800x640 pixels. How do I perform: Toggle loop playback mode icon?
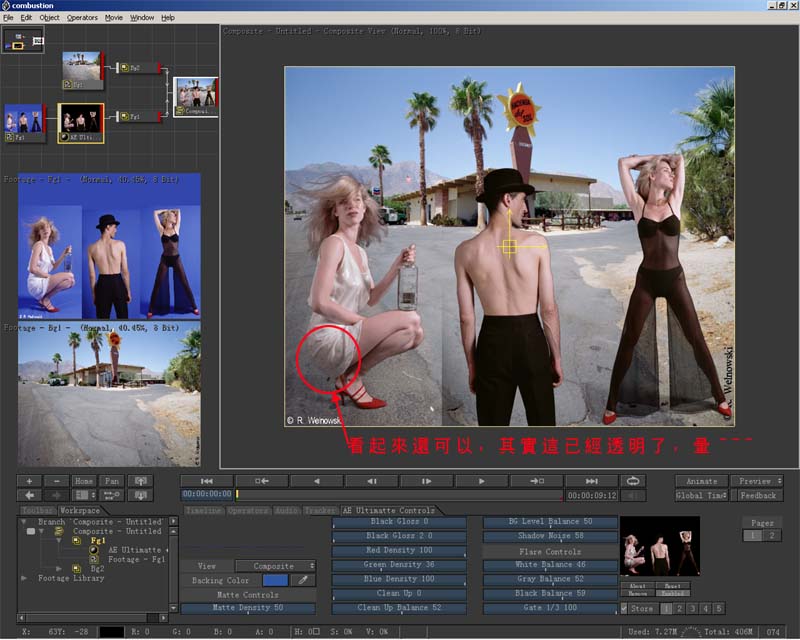pos(633,481)
